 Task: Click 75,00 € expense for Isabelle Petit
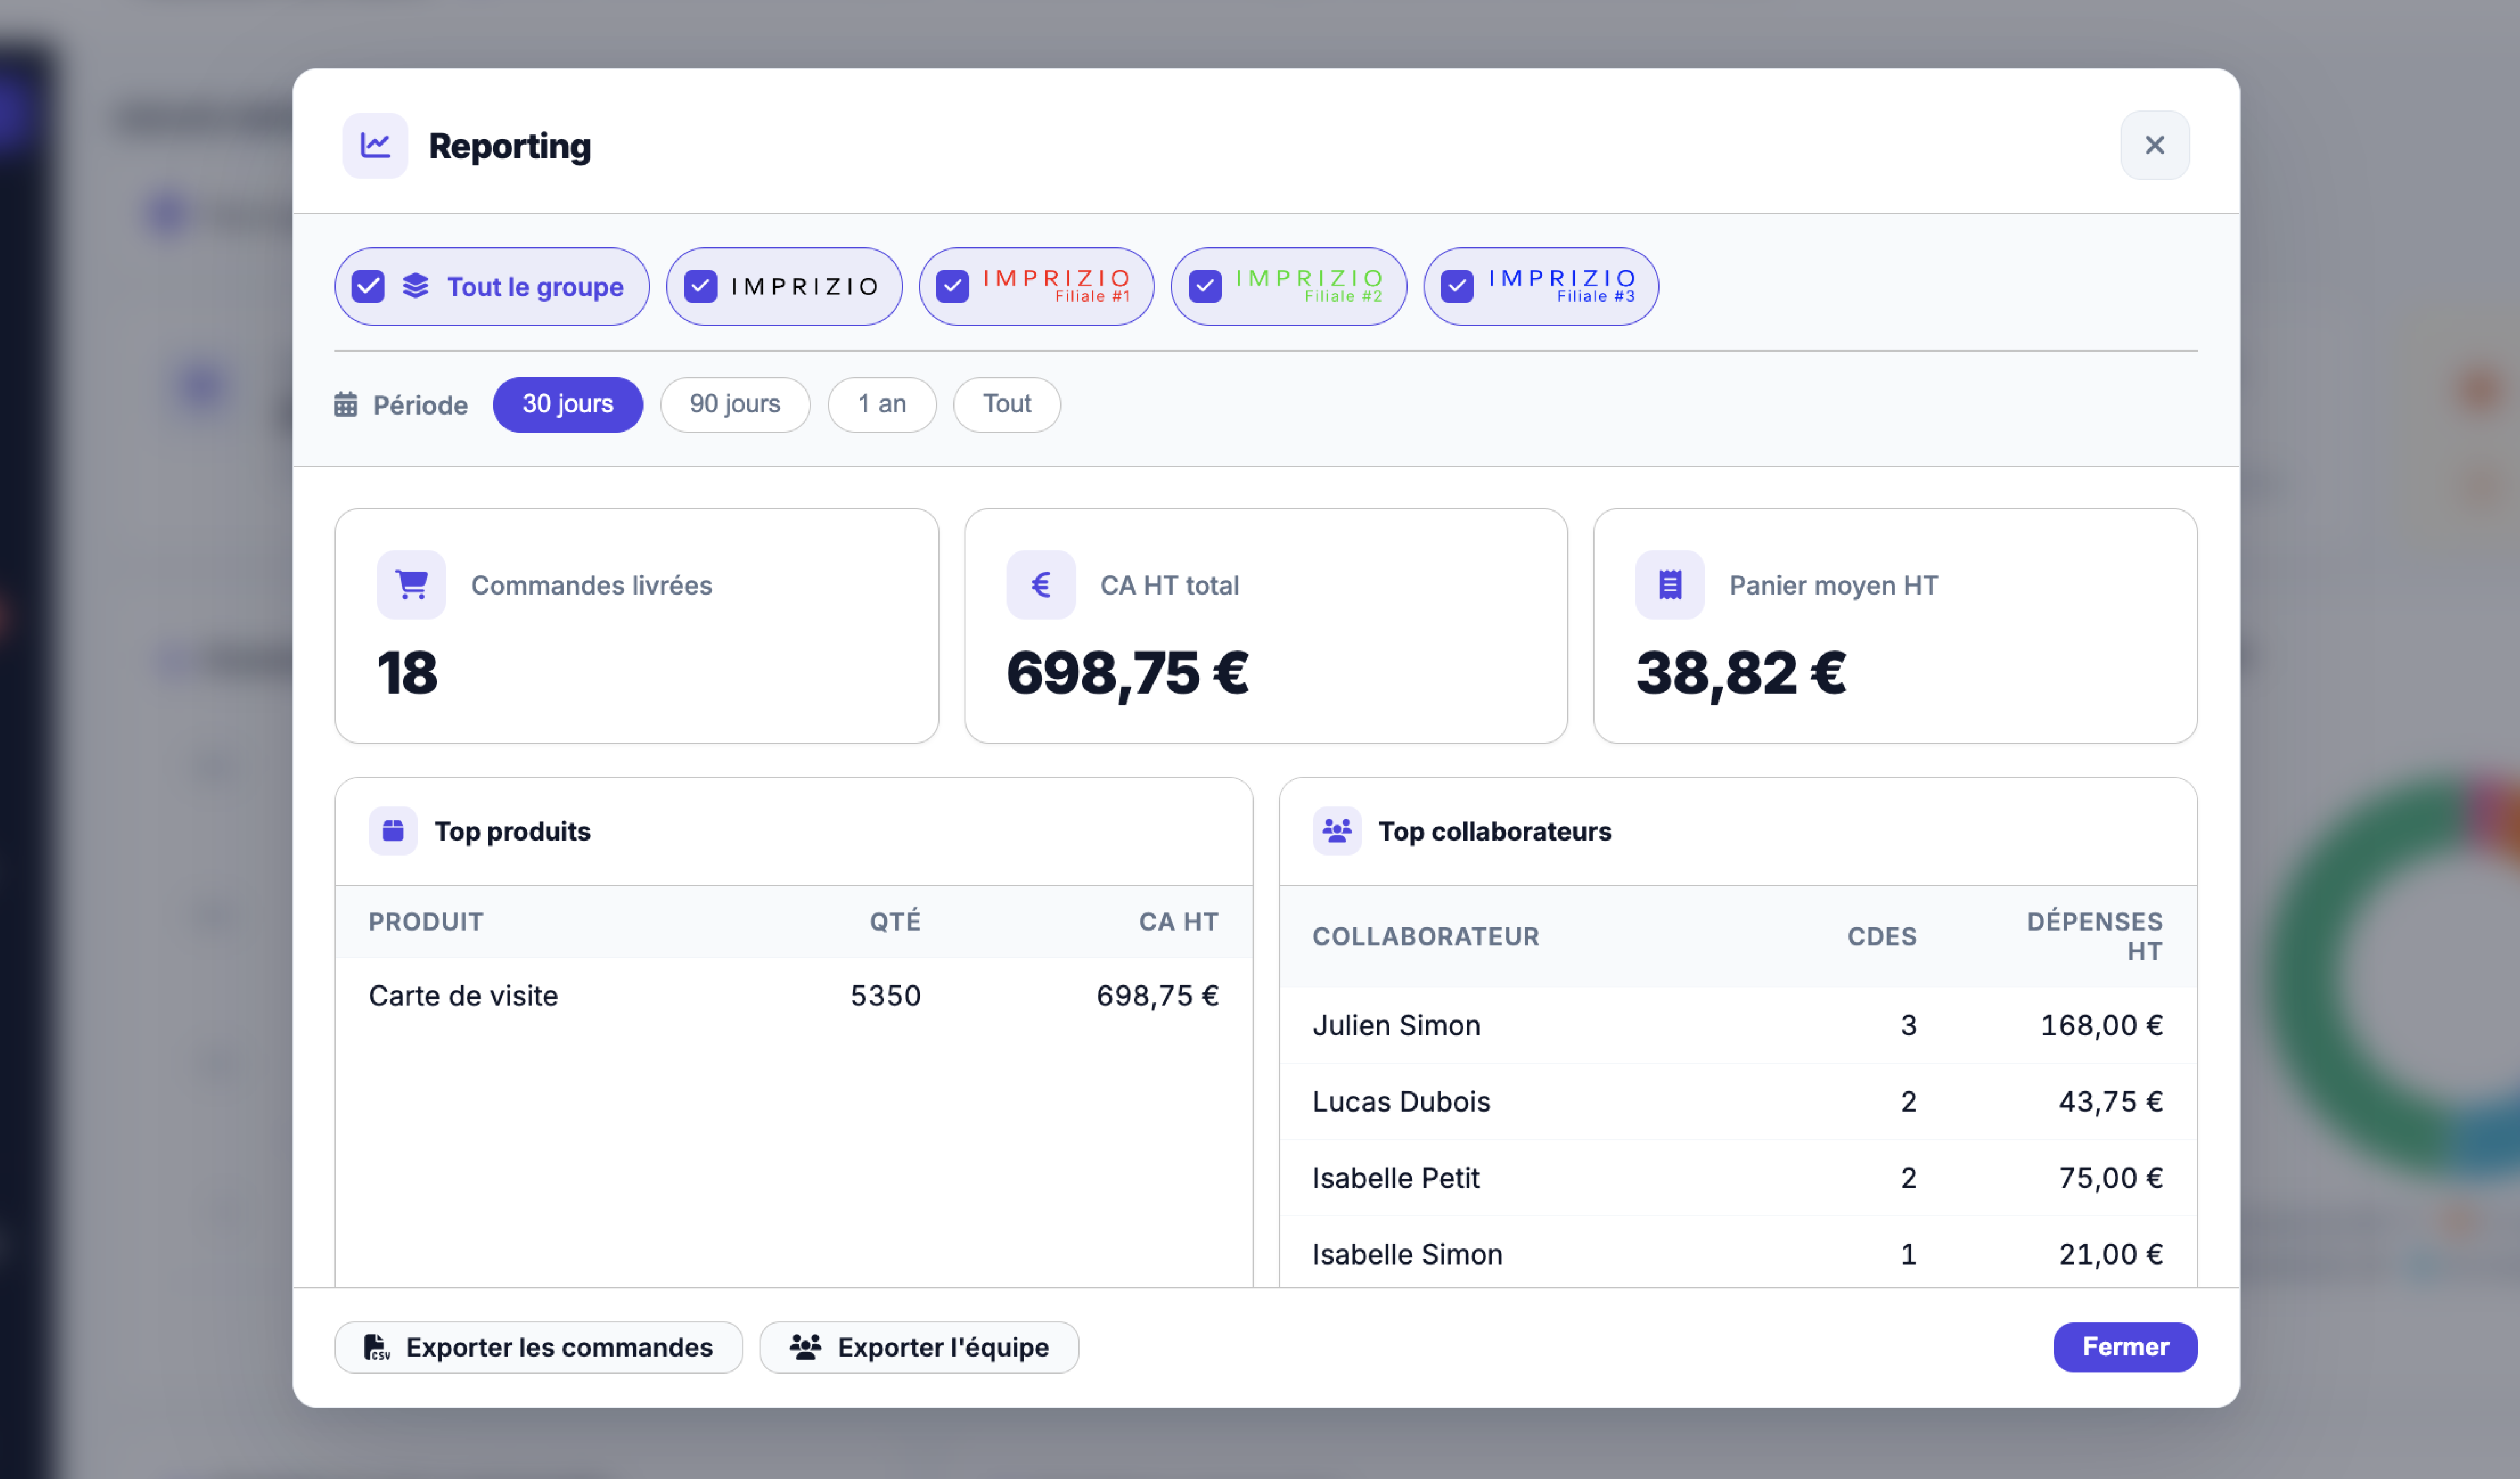[2111, 1178]
